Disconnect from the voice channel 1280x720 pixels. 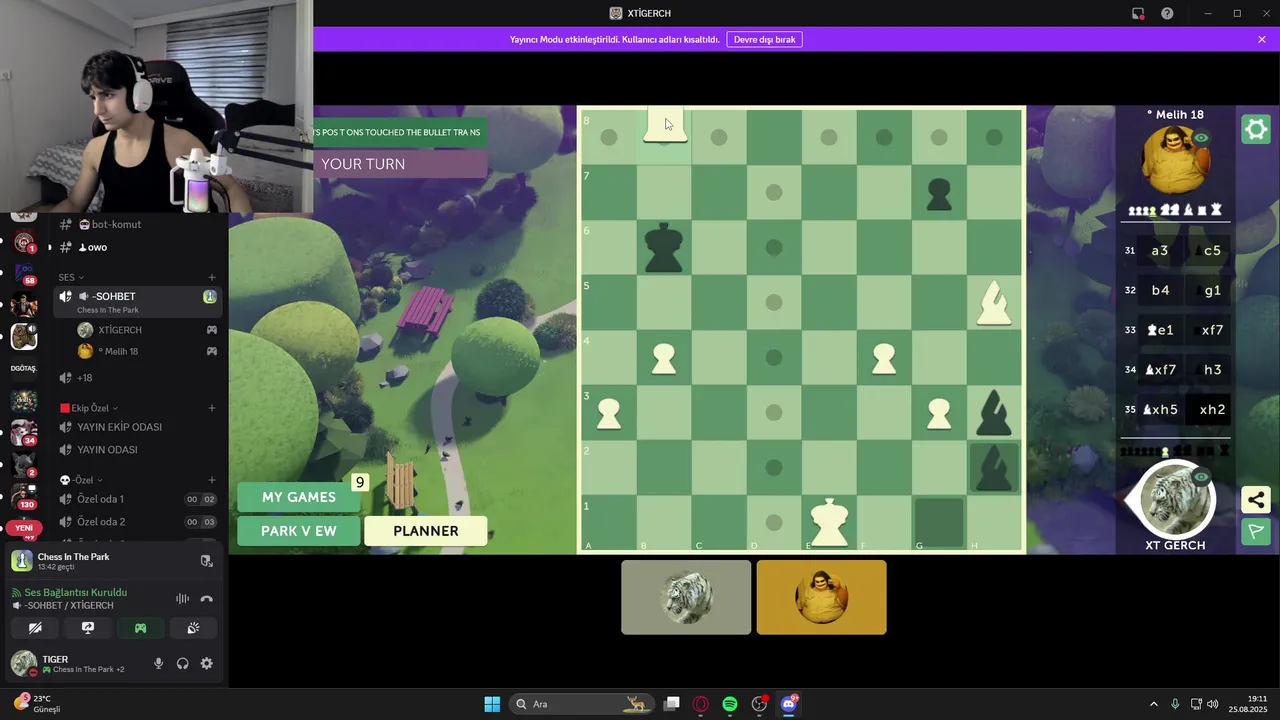(207, 598)
